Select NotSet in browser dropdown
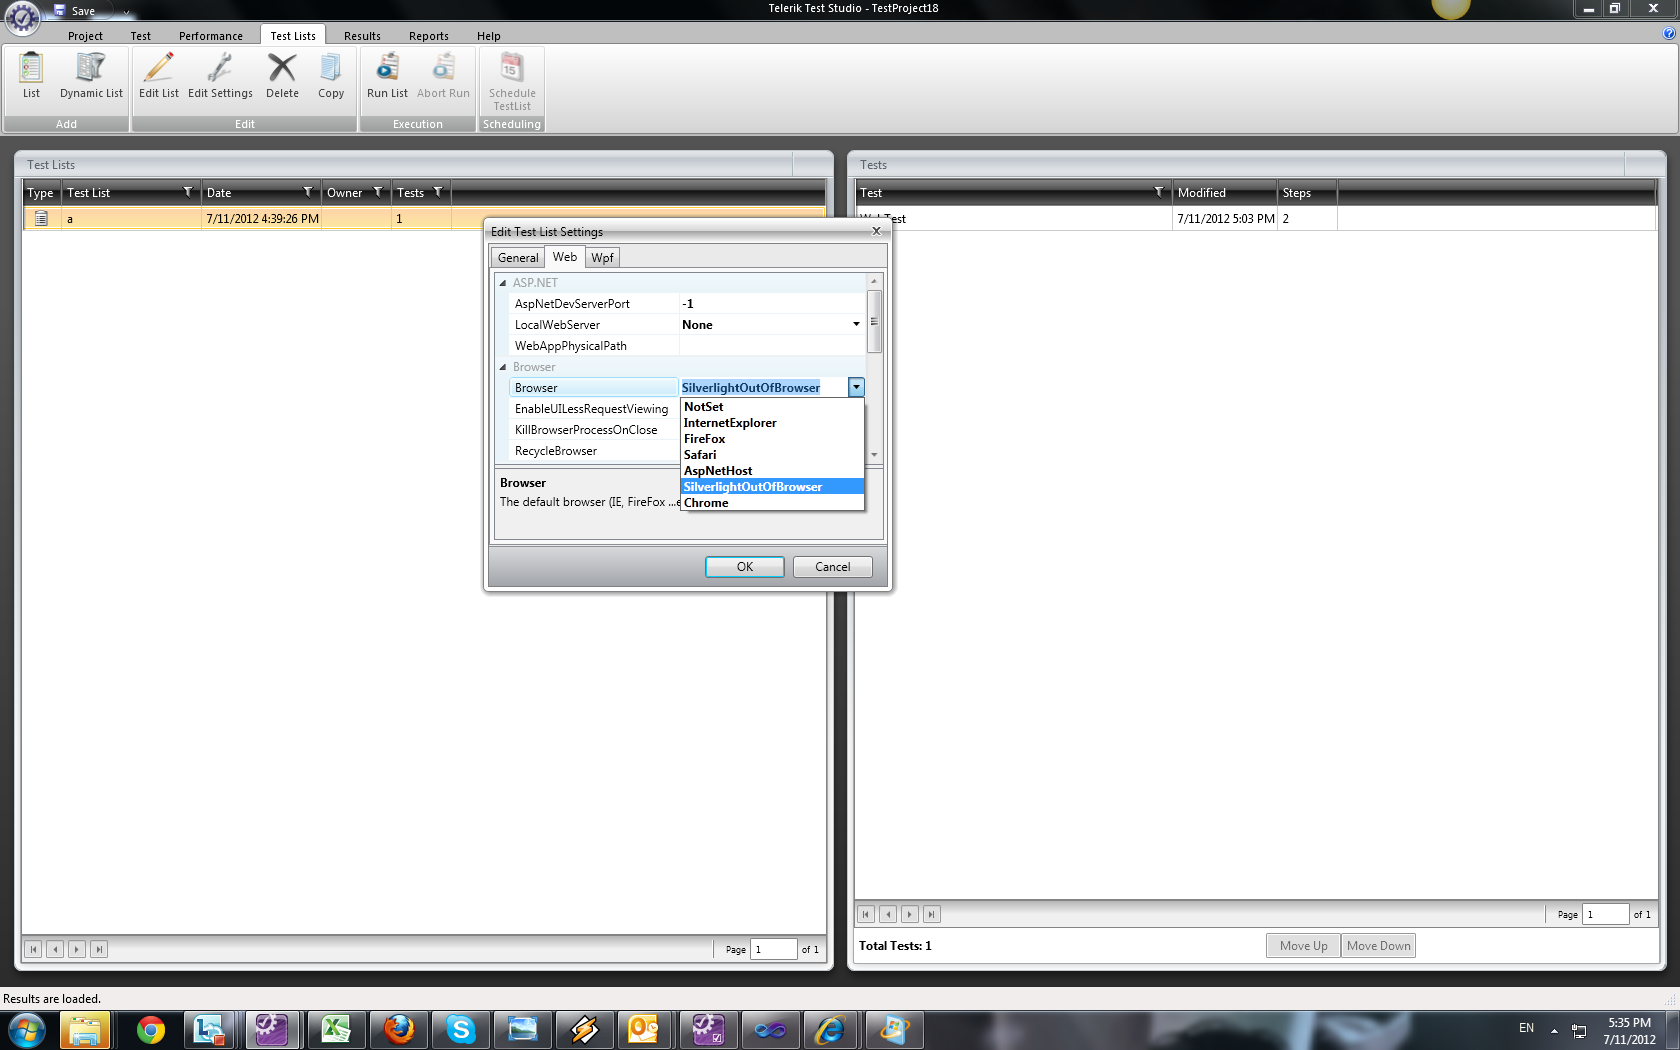 (x=772, y=407)
